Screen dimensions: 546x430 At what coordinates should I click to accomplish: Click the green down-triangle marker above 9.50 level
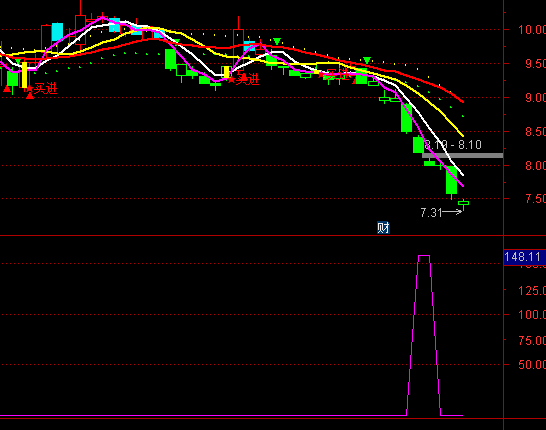tap(367, 60)
